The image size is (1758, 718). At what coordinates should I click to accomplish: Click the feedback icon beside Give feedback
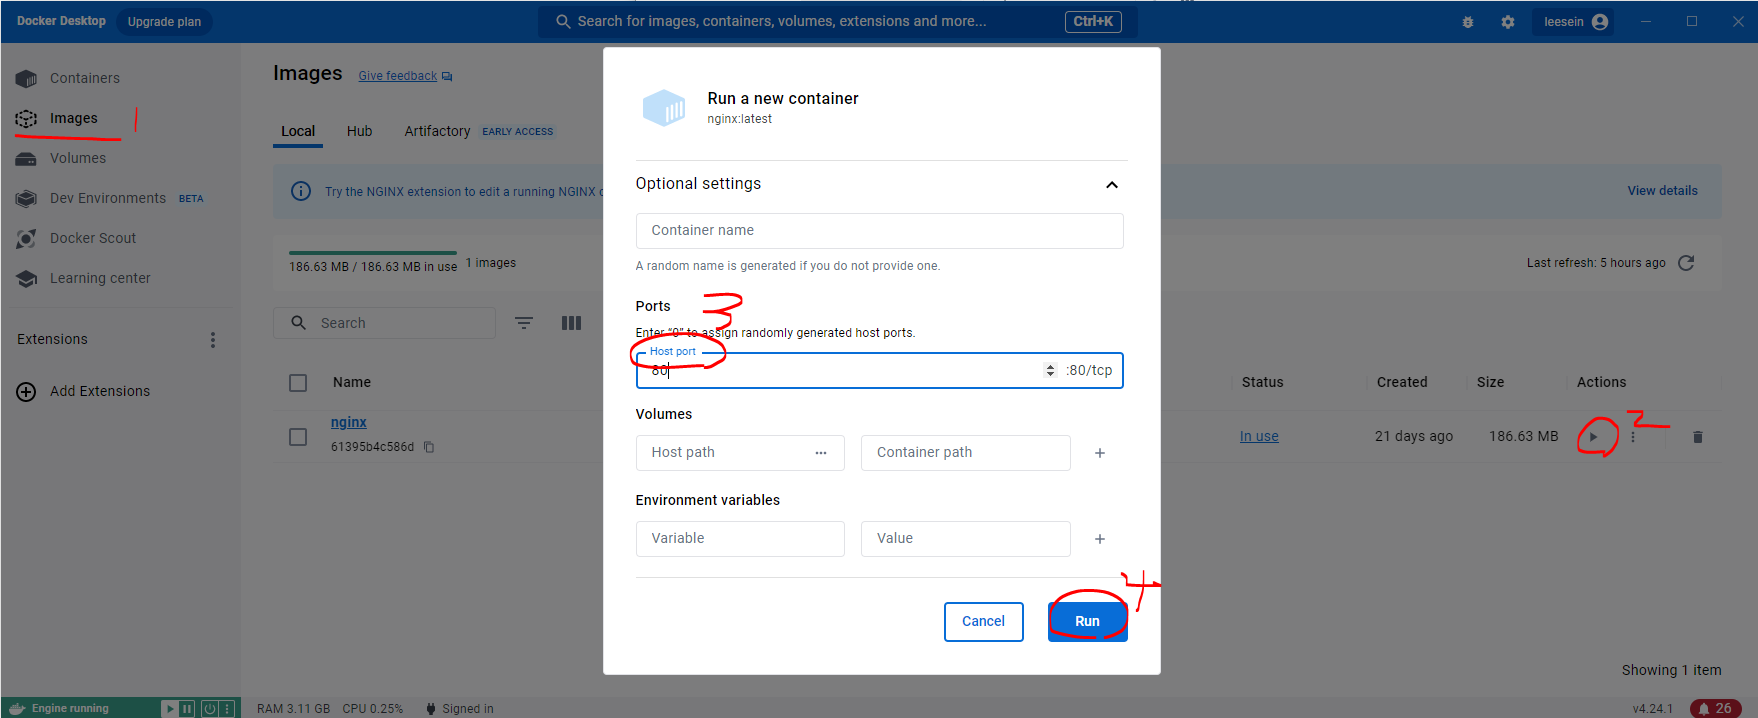447,76
